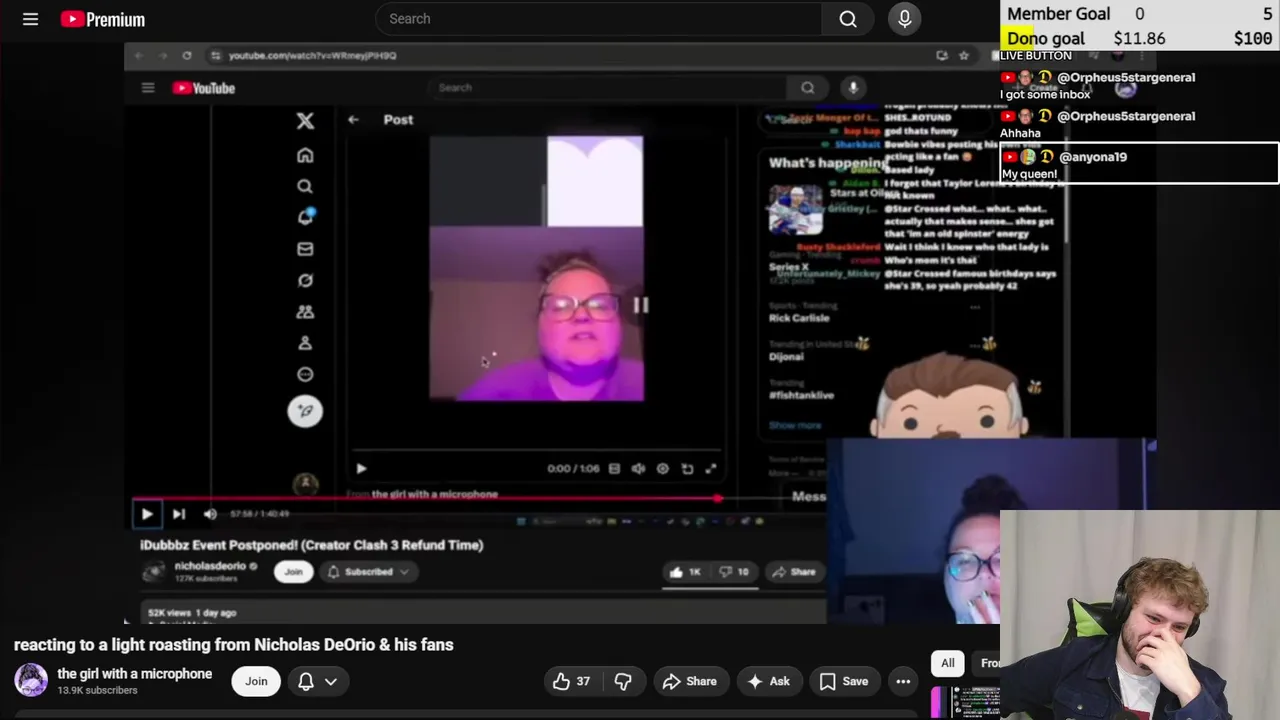Screen dimensions: 1280x720
Task: Open X Communities people icon
Action: tap(305, 312)
